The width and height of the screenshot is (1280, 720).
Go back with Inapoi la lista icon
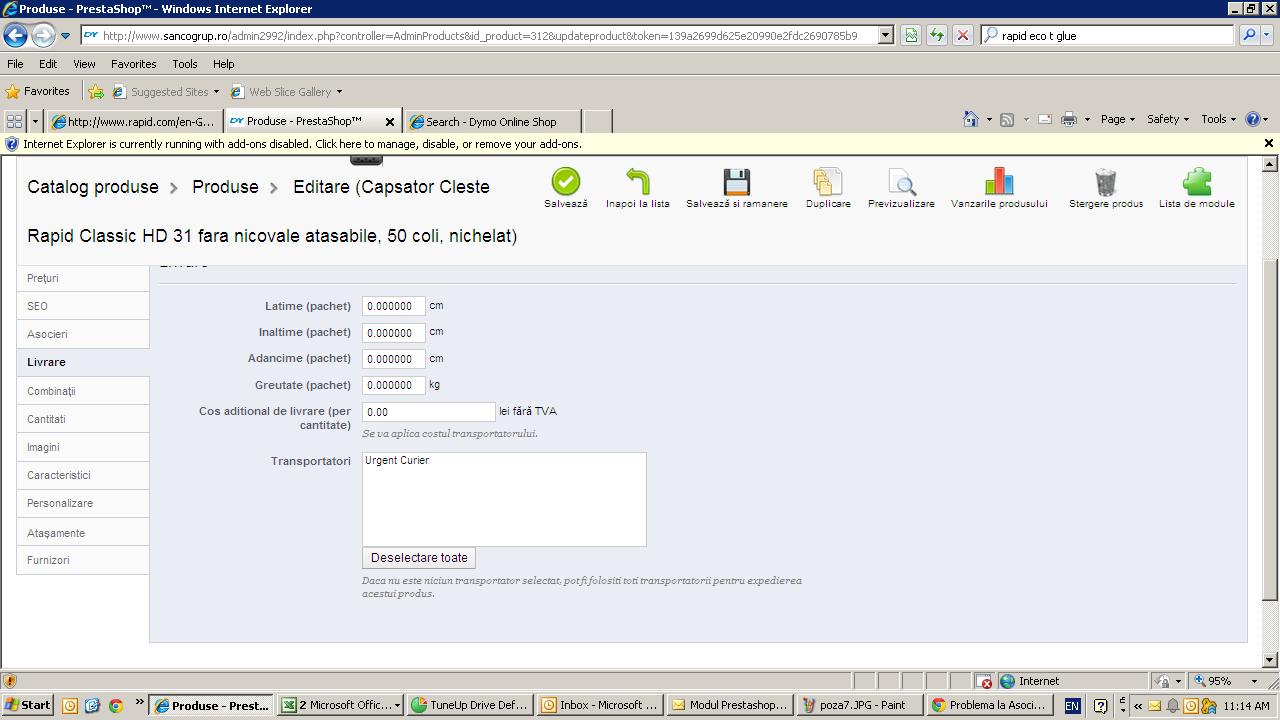[638, 182]
